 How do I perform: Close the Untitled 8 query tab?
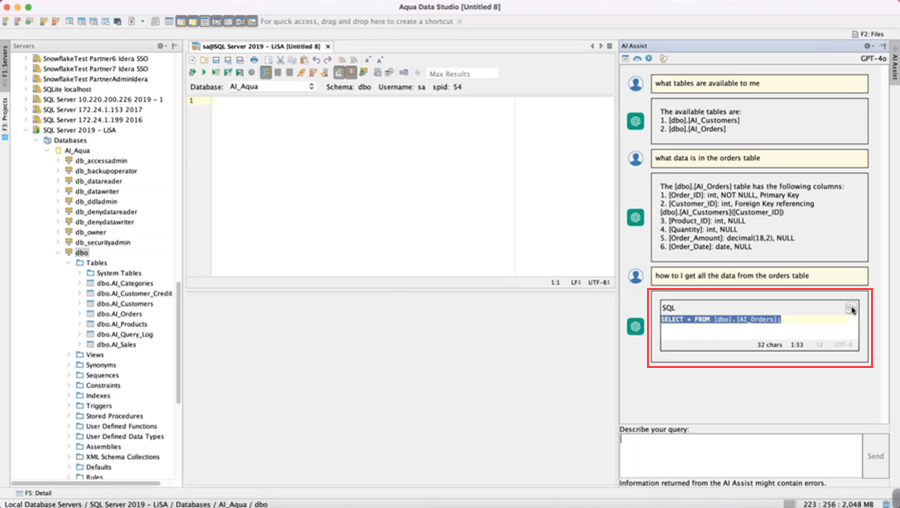(328, 46)
